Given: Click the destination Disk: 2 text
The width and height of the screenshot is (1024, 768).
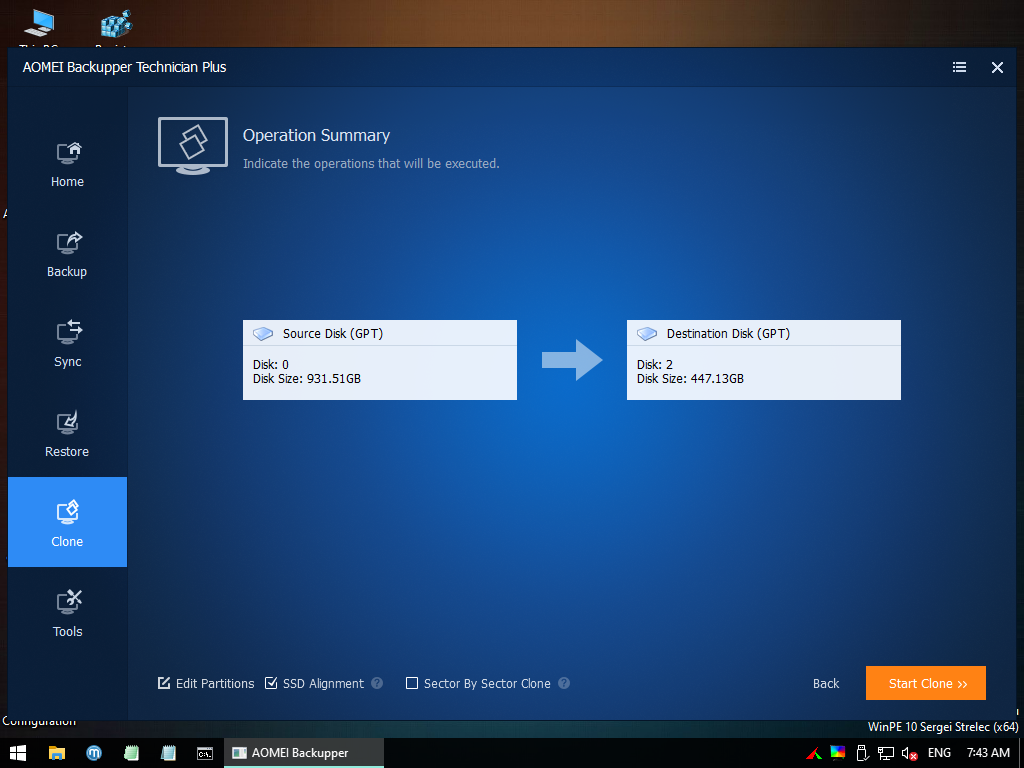Looking at the screenshot, I should point(654,364).
